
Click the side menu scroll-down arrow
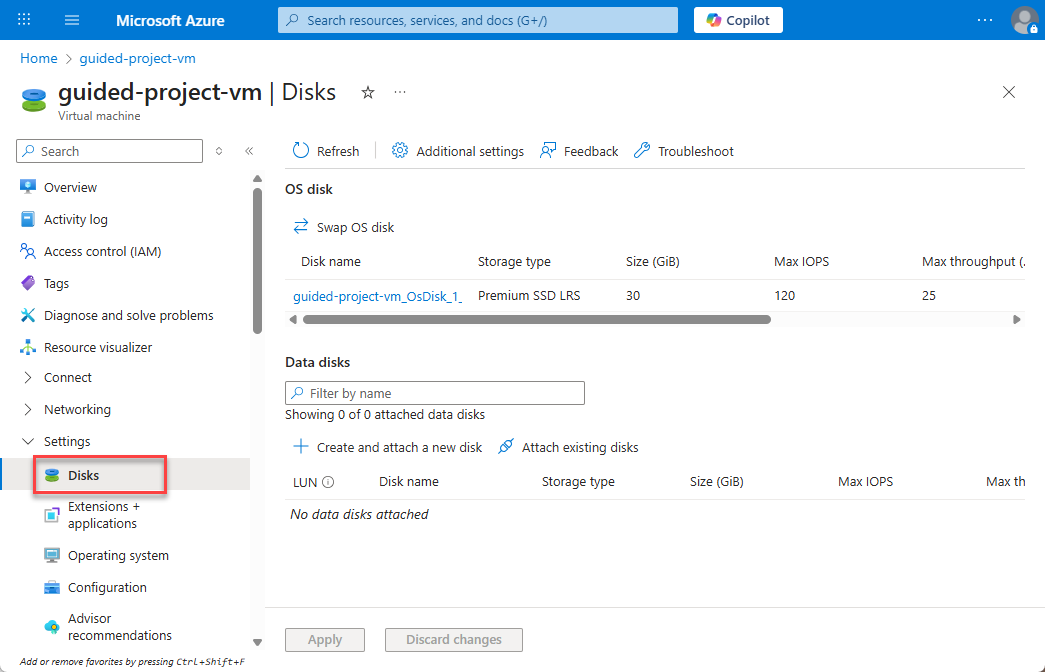(257, 643)
